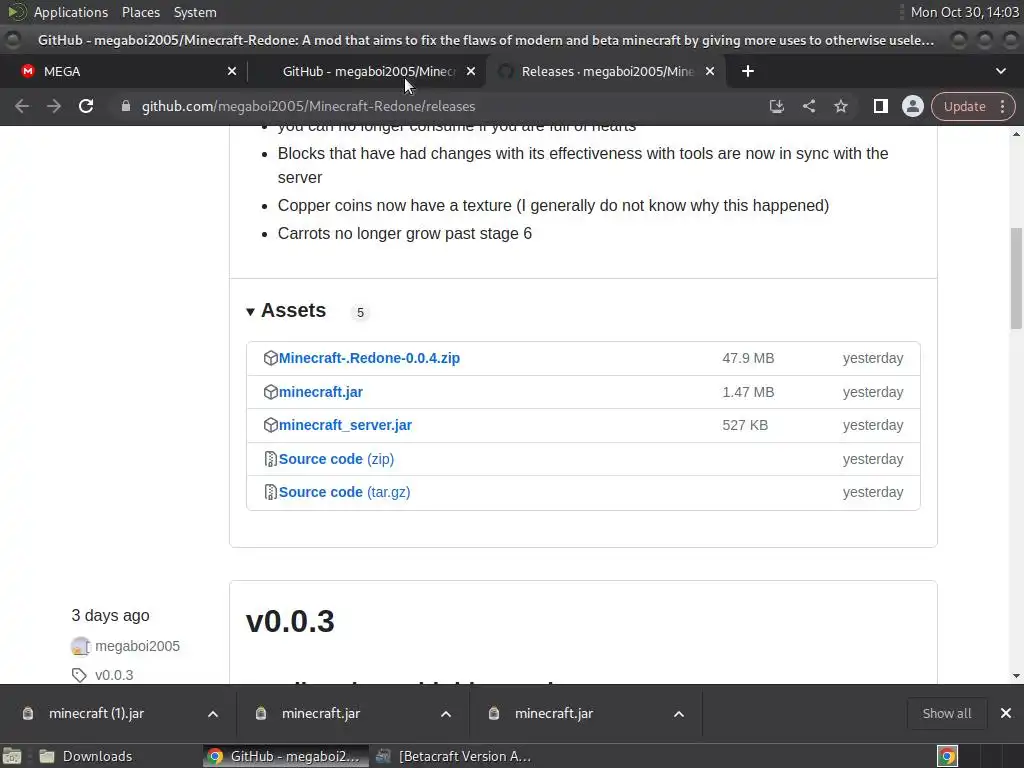Close the downloads bar
1024x768 pixels.
click(1006, 714)
